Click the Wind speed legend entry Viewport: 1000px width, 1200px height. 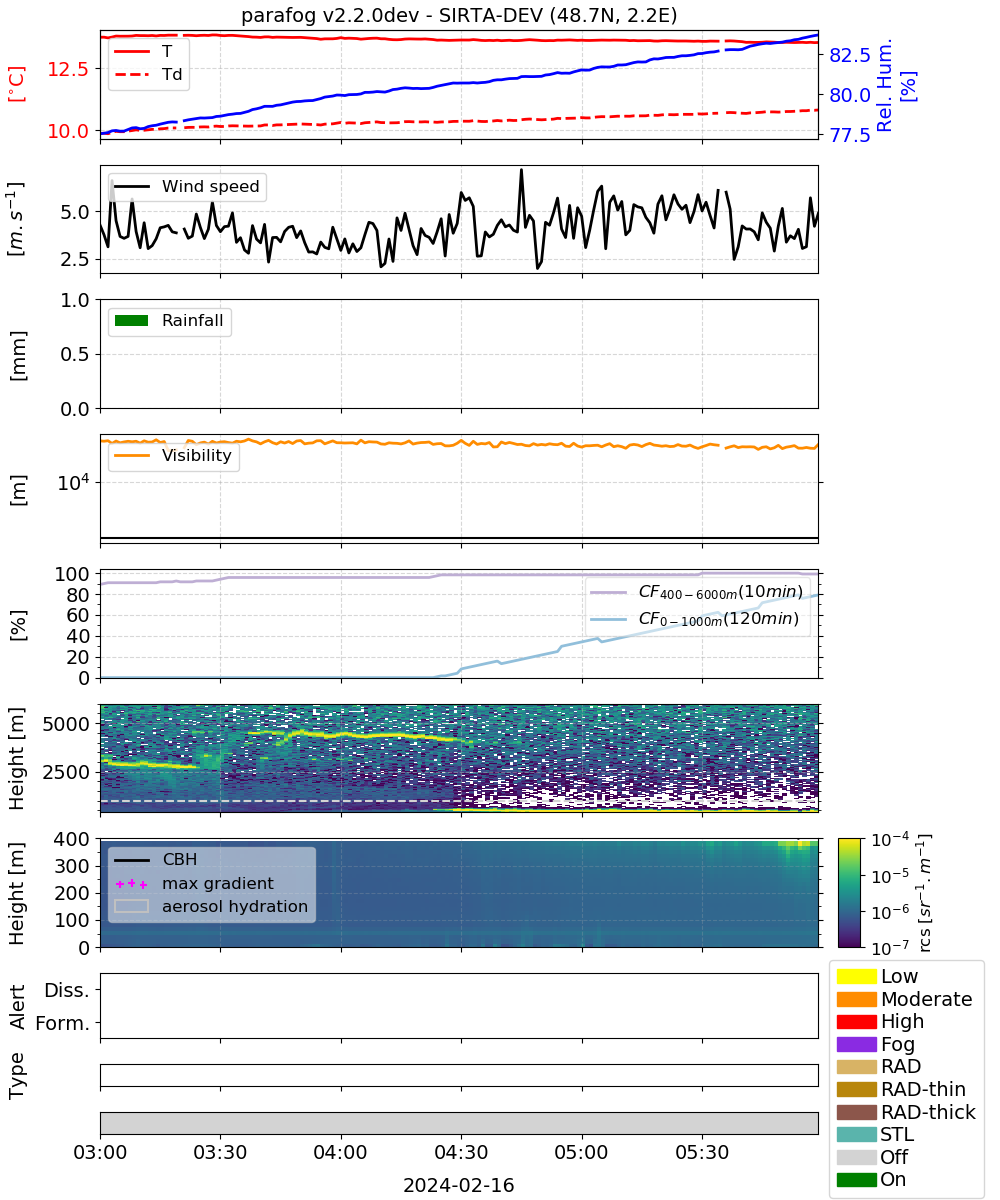pyautogui.click(x=187, y=187)
